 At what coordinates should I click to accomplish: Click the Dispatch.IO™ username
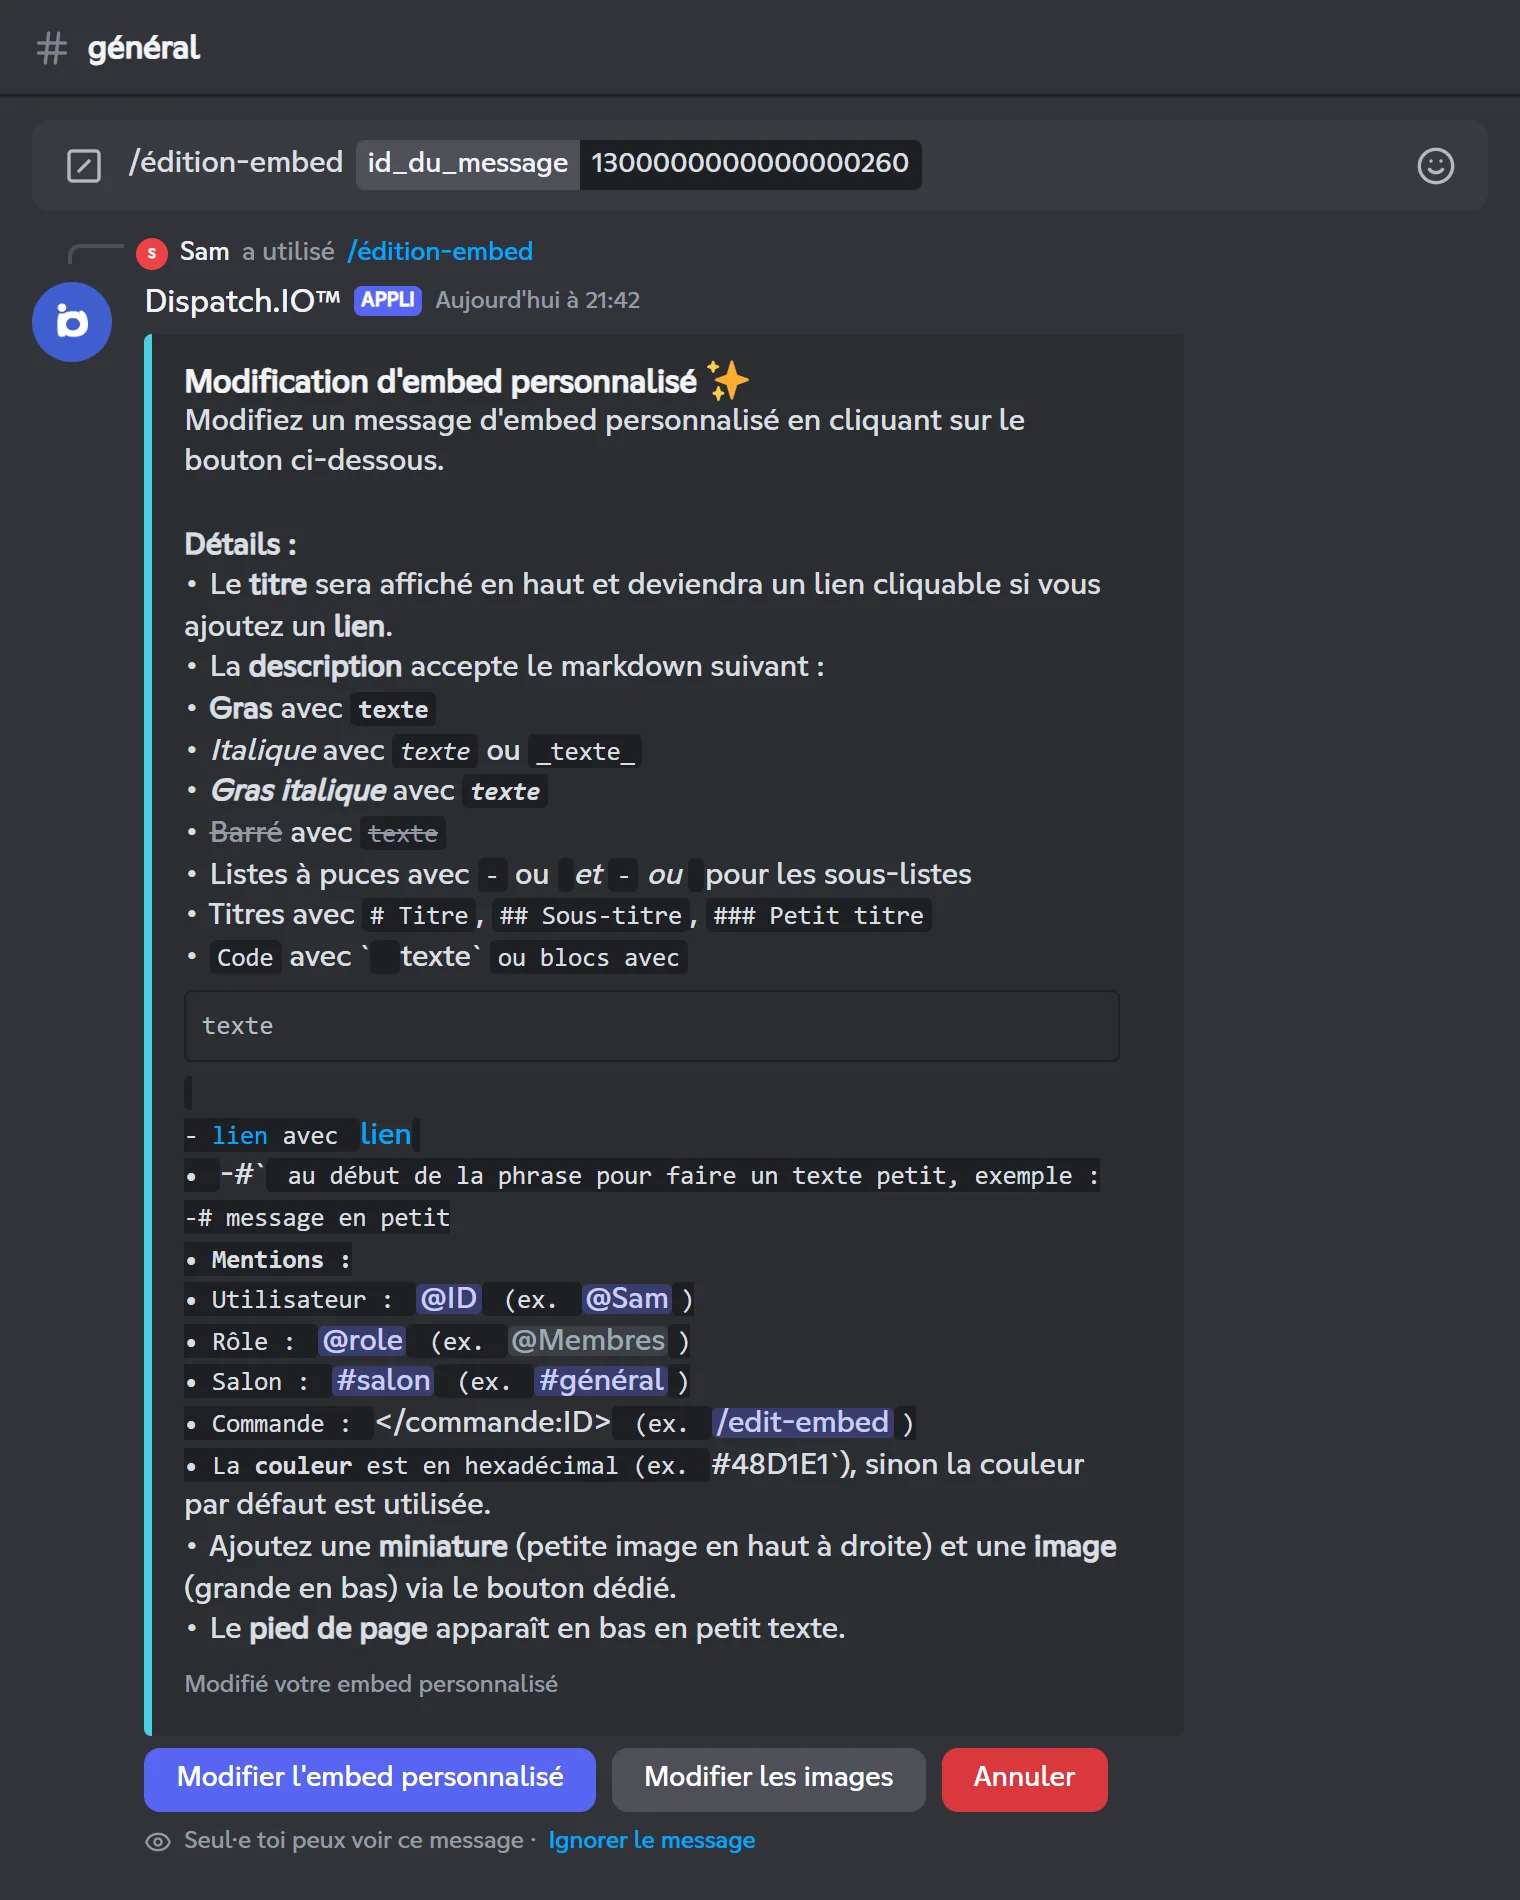click(243, 300)
